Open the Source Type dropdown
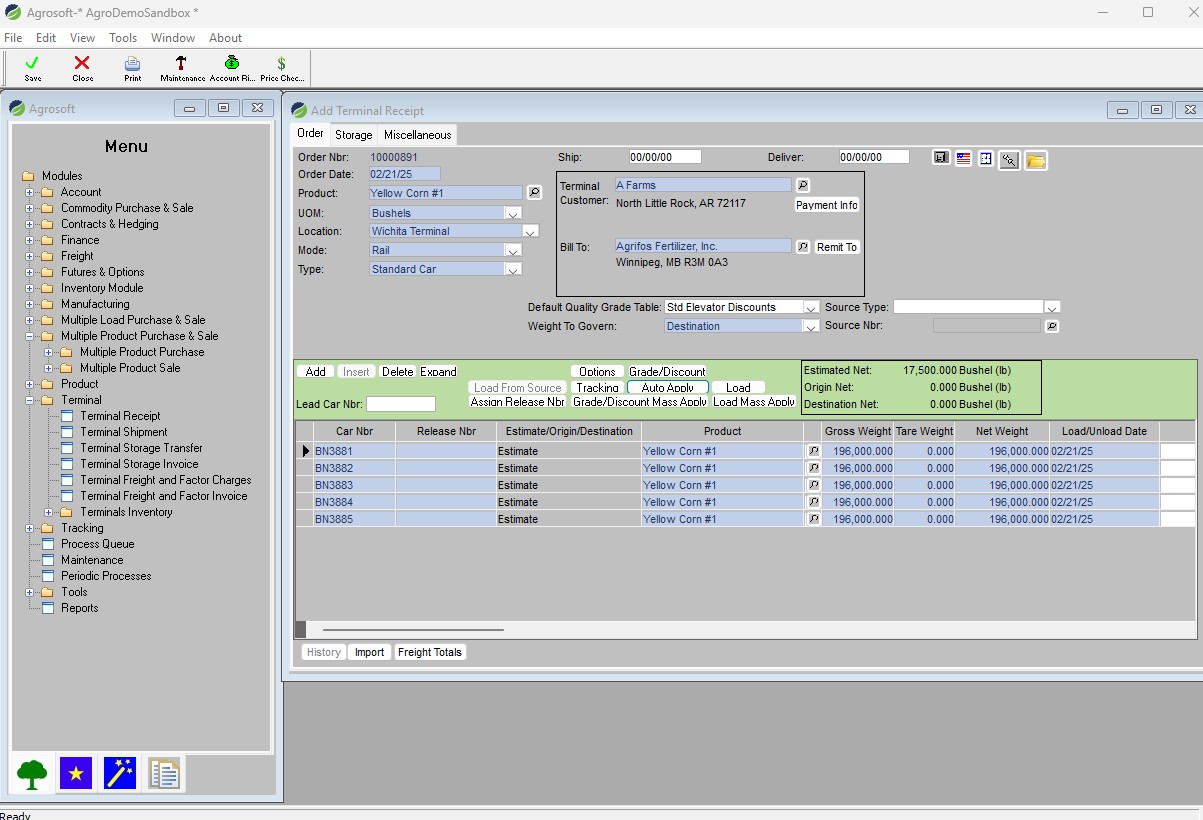 click(x=1051, y=307)
